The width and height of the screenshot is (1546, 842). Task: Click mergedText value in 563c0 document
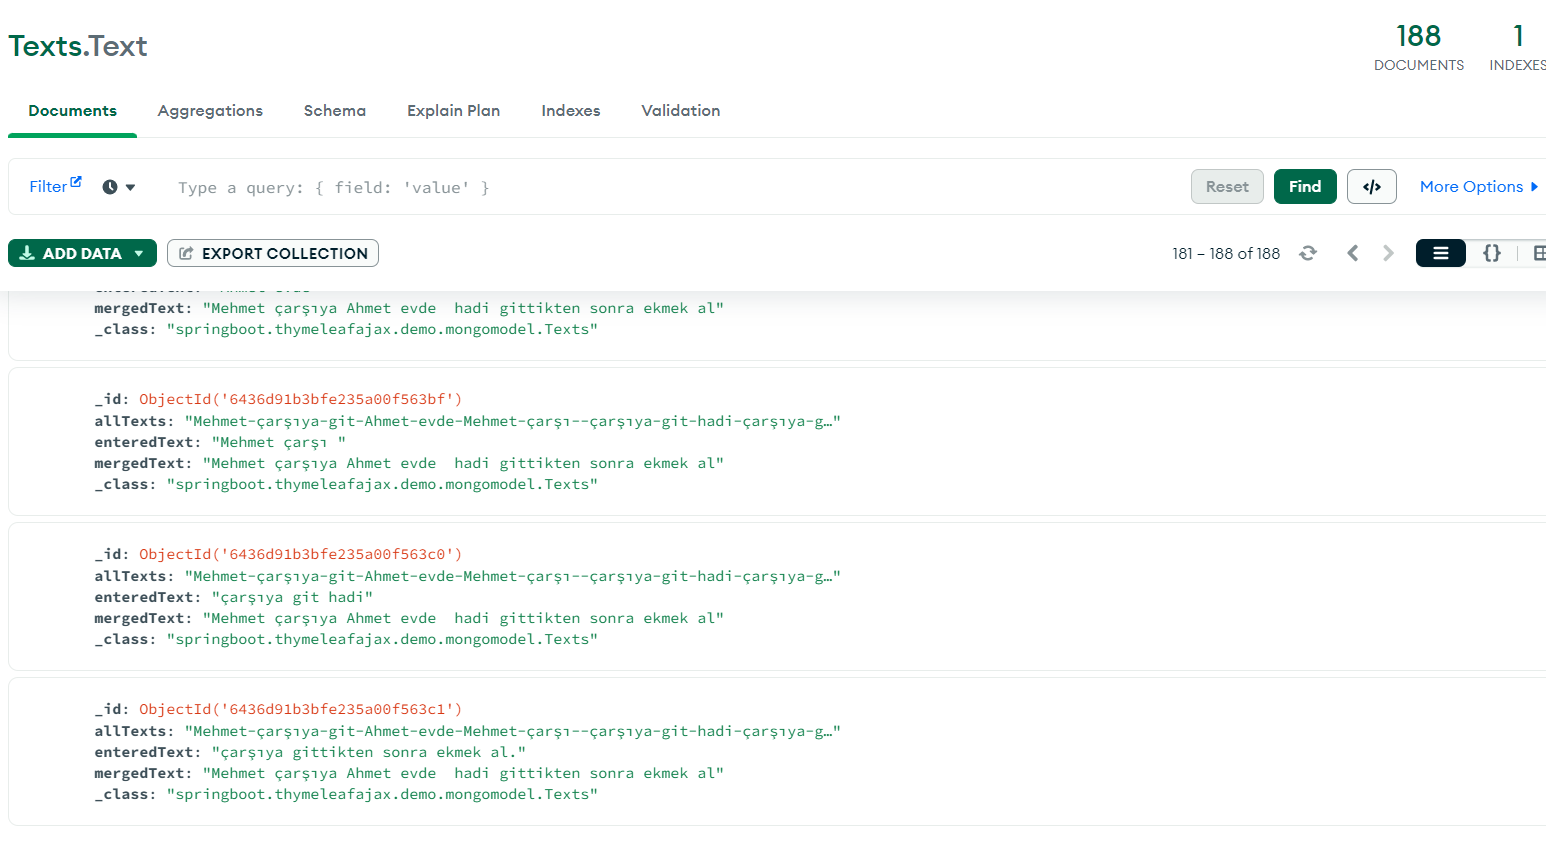click(x=463, y=618)
